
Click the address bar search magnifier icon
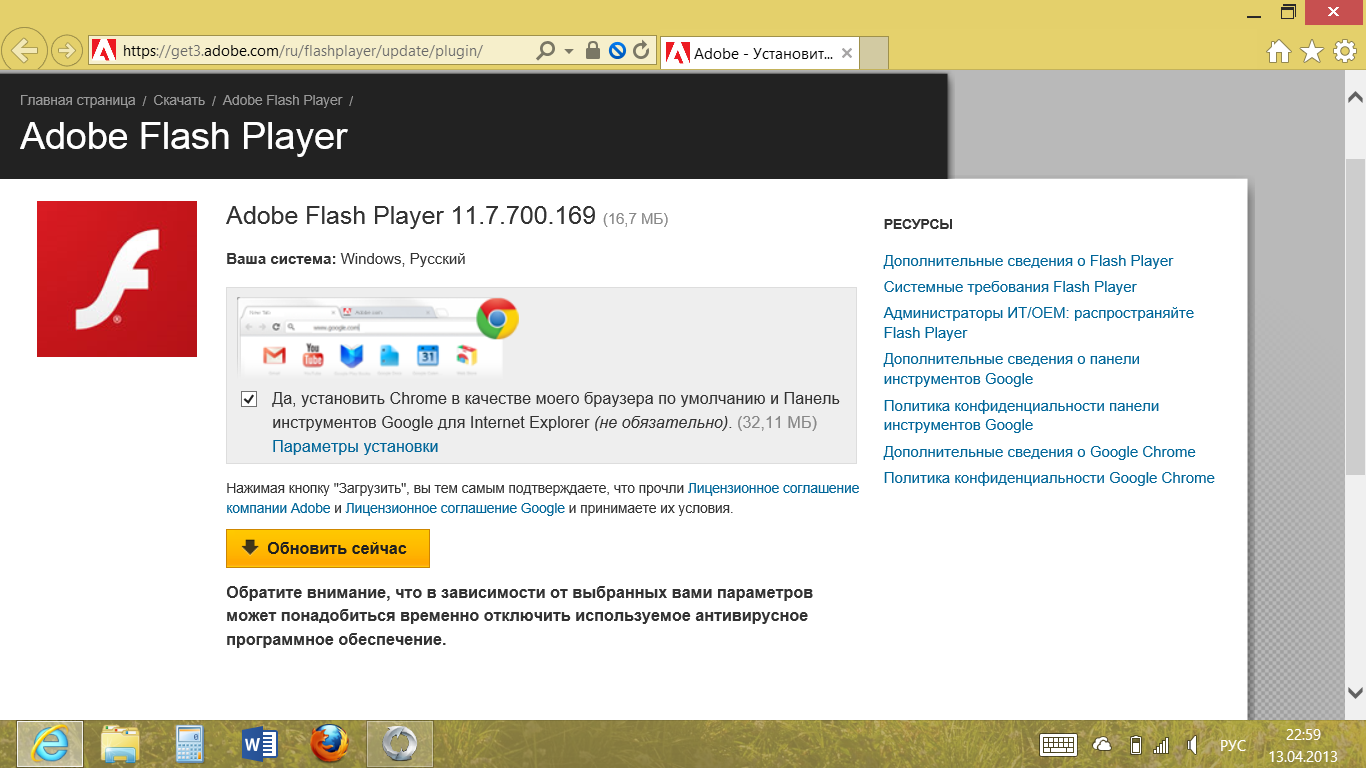(x=545, y=50)
